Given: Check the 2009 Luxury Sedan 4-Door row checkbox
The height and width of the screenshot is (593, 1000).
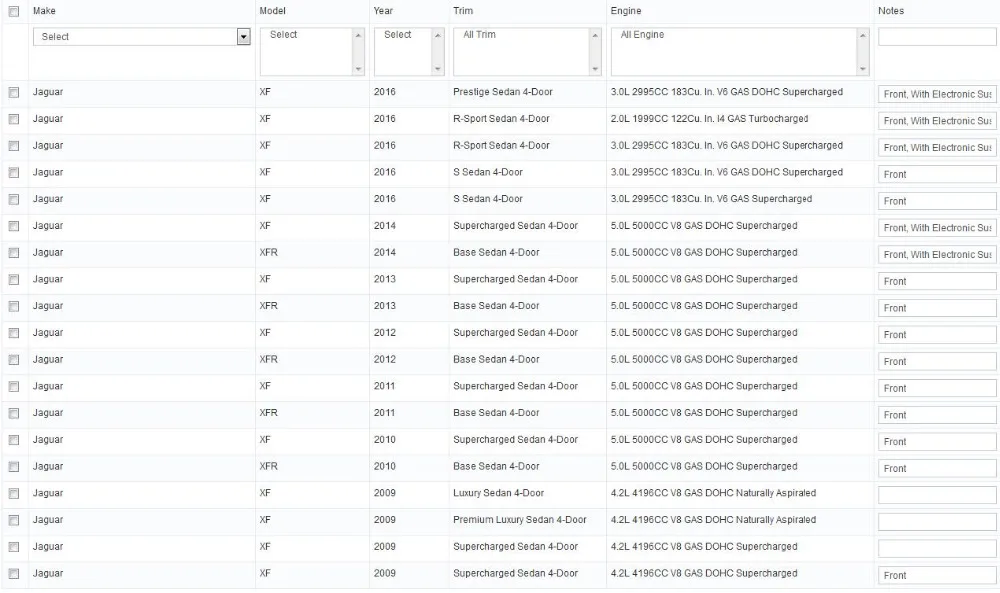Looking at the screenshot, I should pyautogui.click(x=13, y=494).
